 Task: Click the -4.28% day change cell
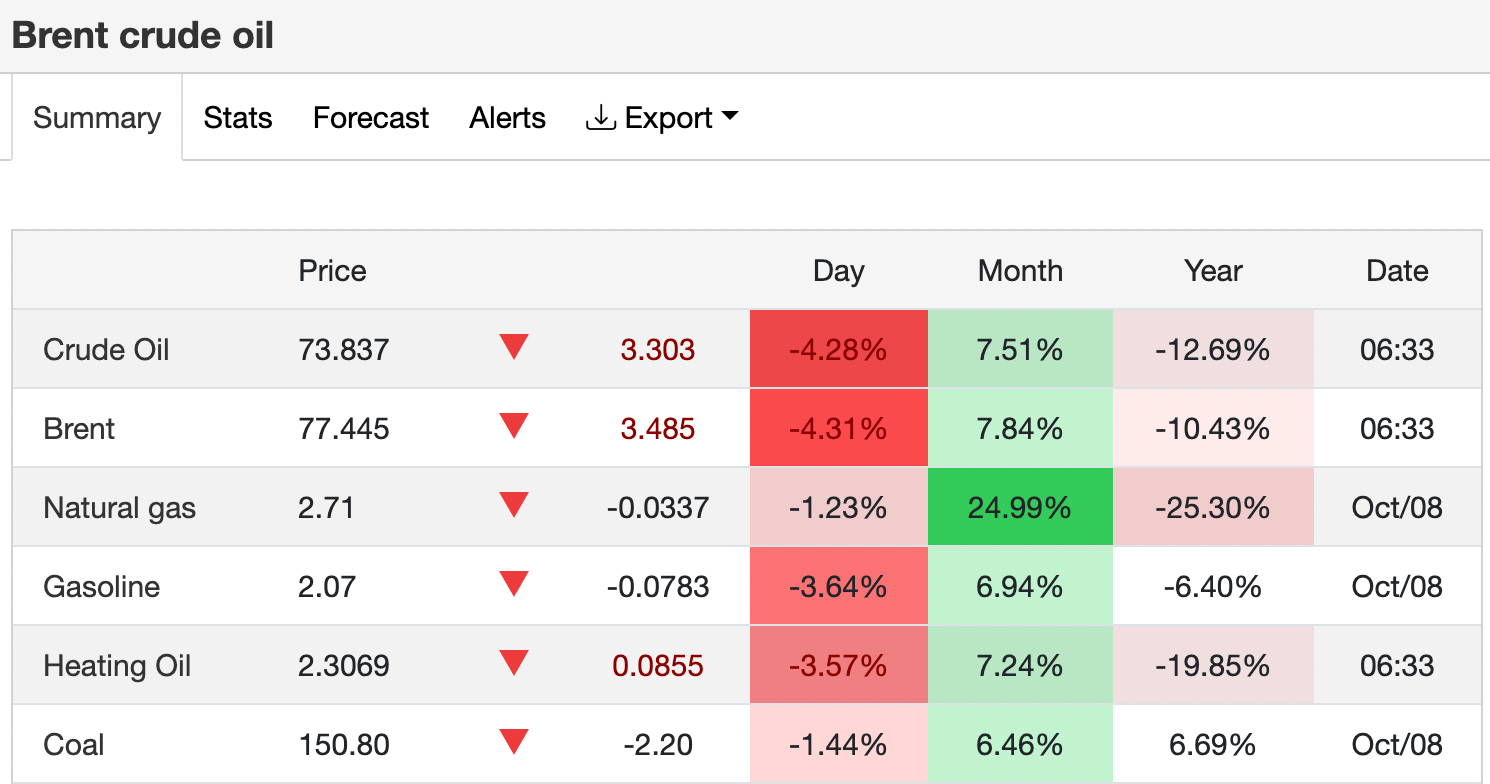click(x=839, y=349)
